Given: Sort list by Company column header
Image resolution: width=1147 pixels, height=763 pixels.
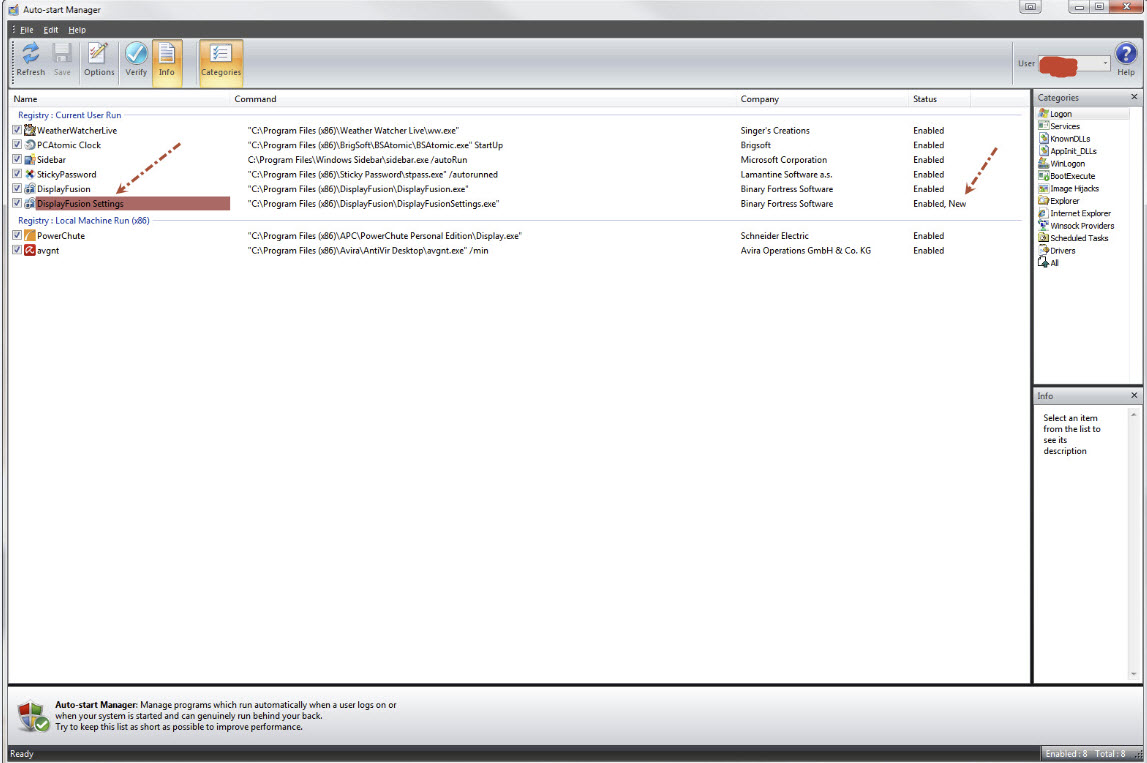Looking at the screenshot, I should click(x=759, y=99).
